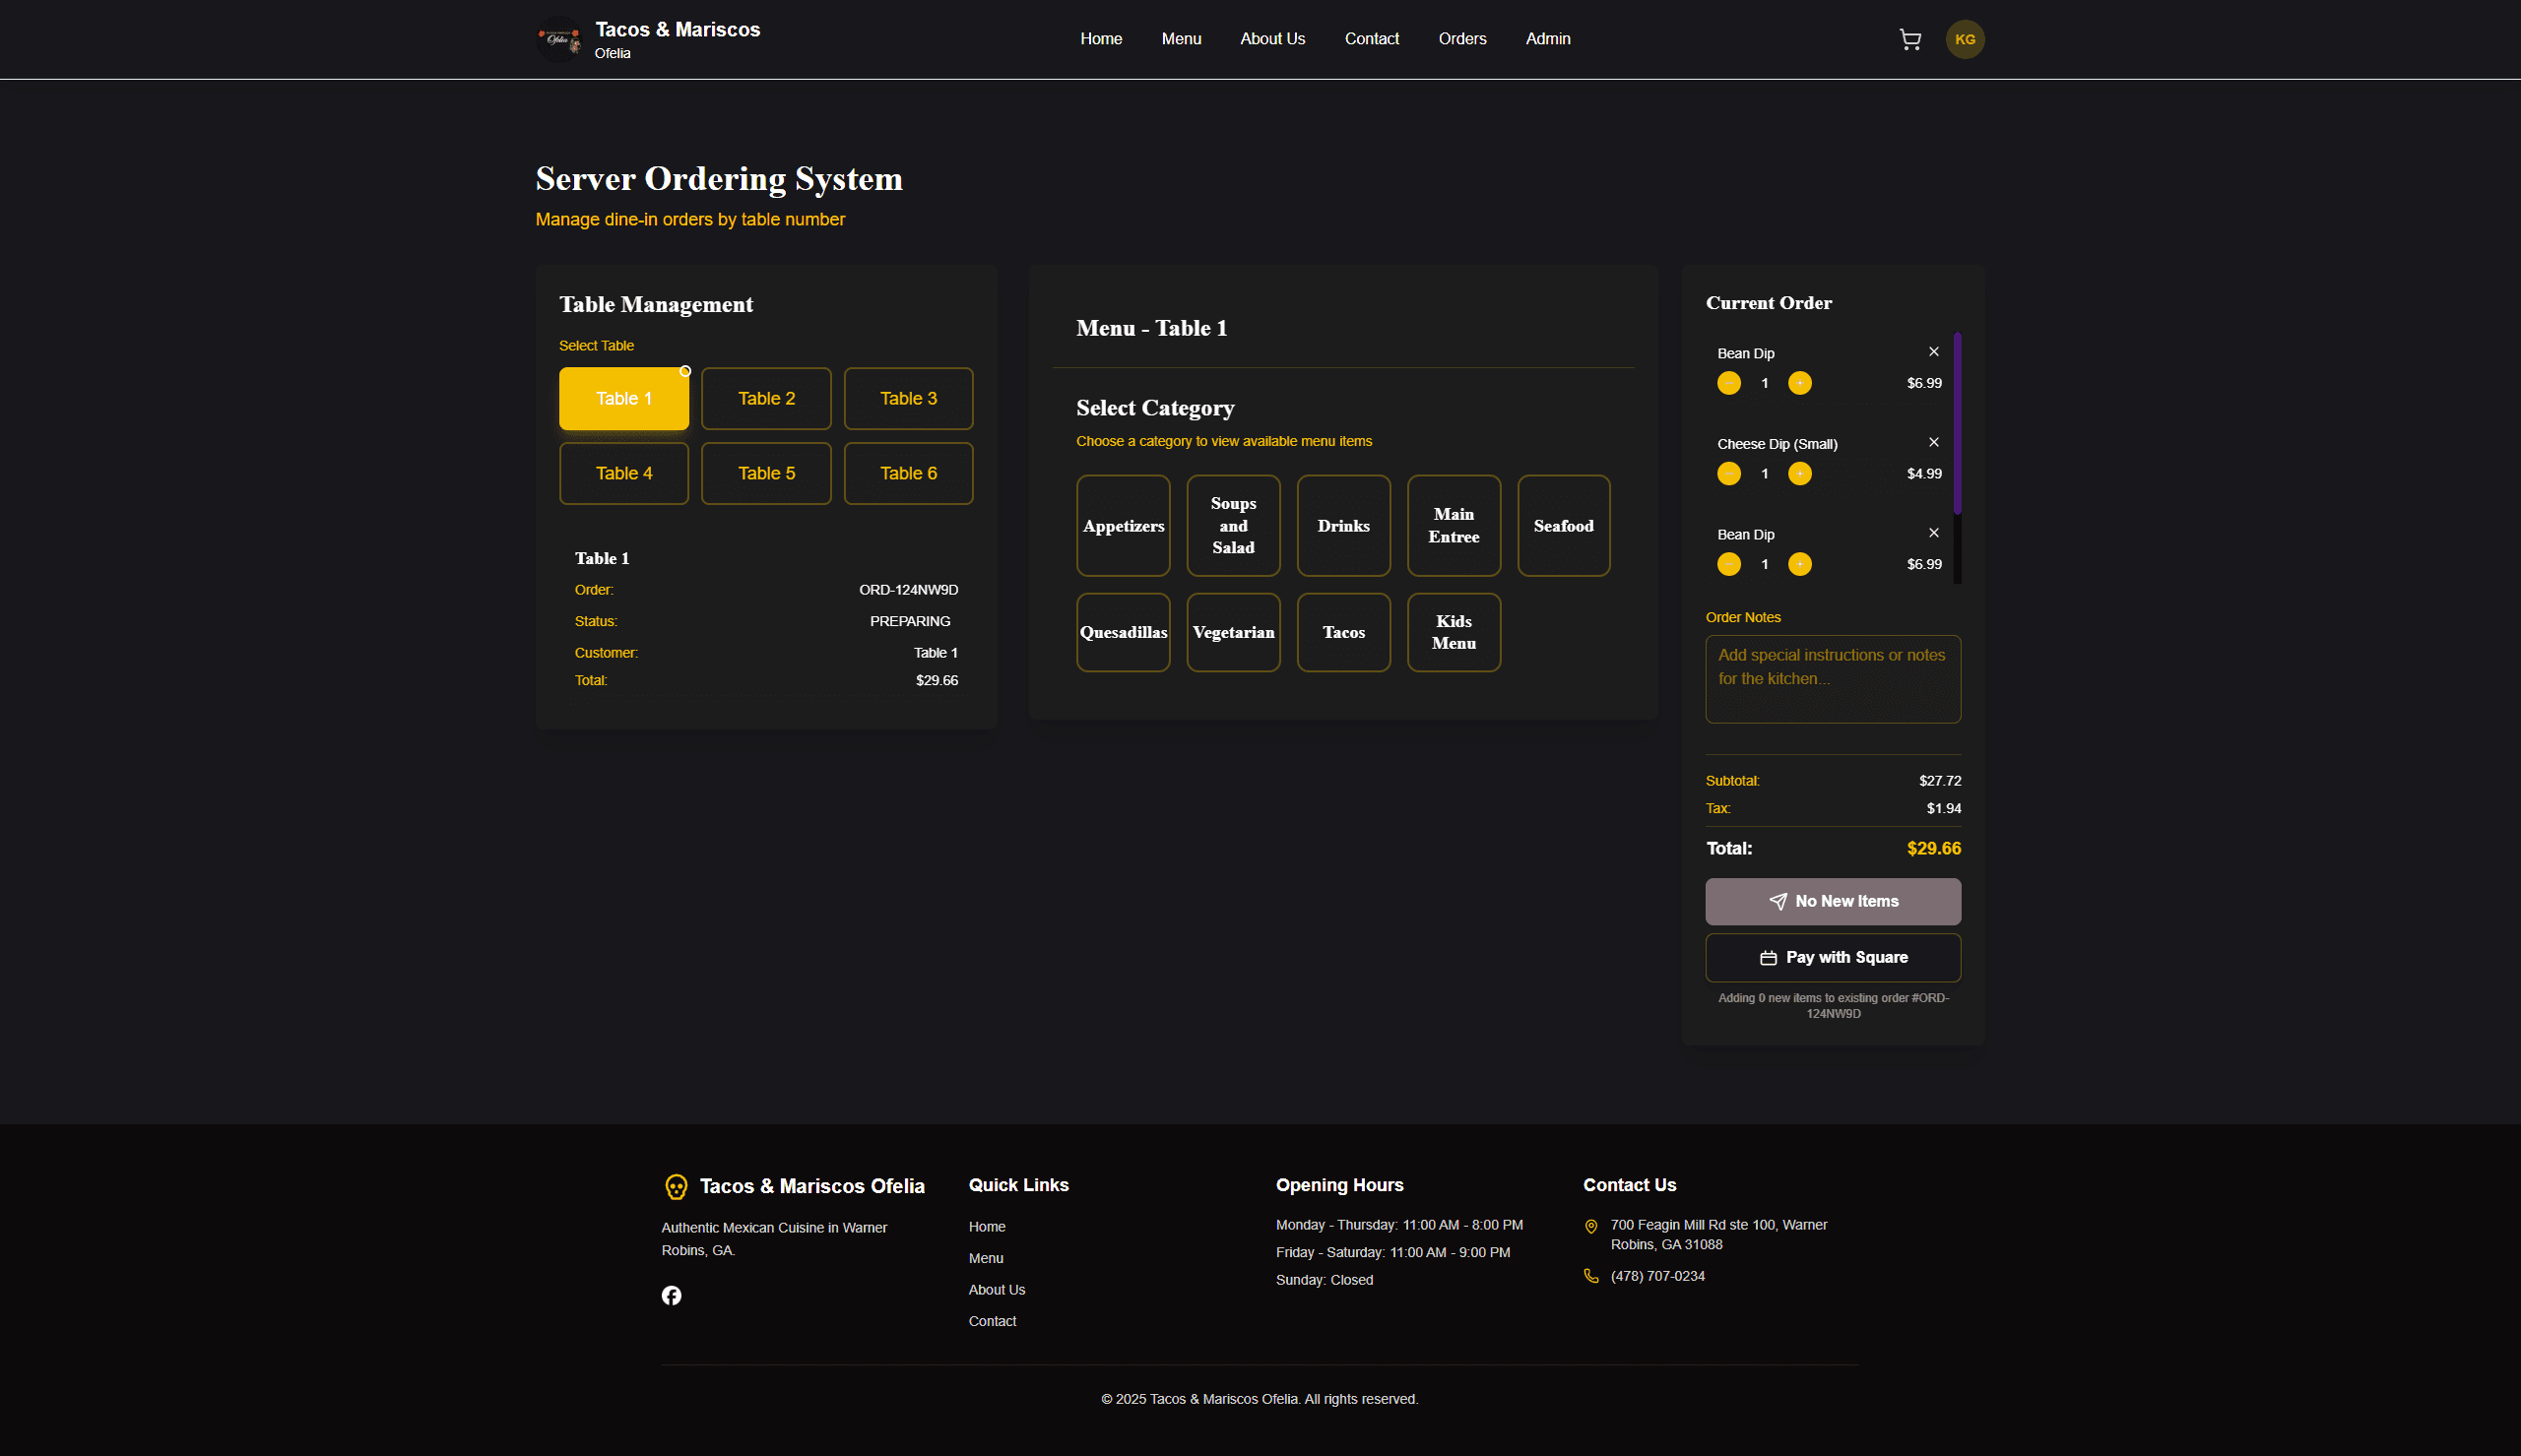Click the restaurant logo in header
Viewport: 2521px width, 1456px height.
pos(559,39)
